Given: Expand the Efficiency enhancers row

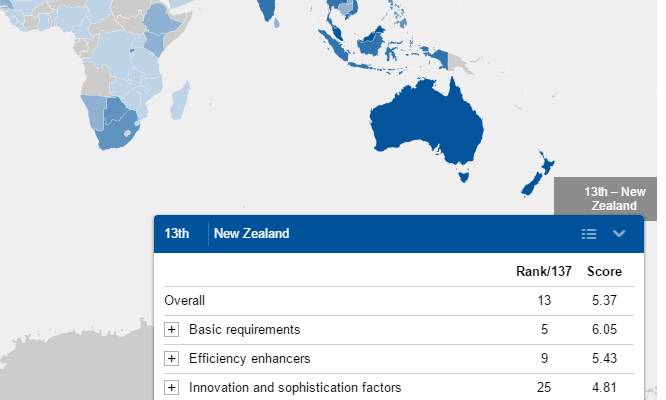Looking at the screenshot, I should [x=172, y=359].
